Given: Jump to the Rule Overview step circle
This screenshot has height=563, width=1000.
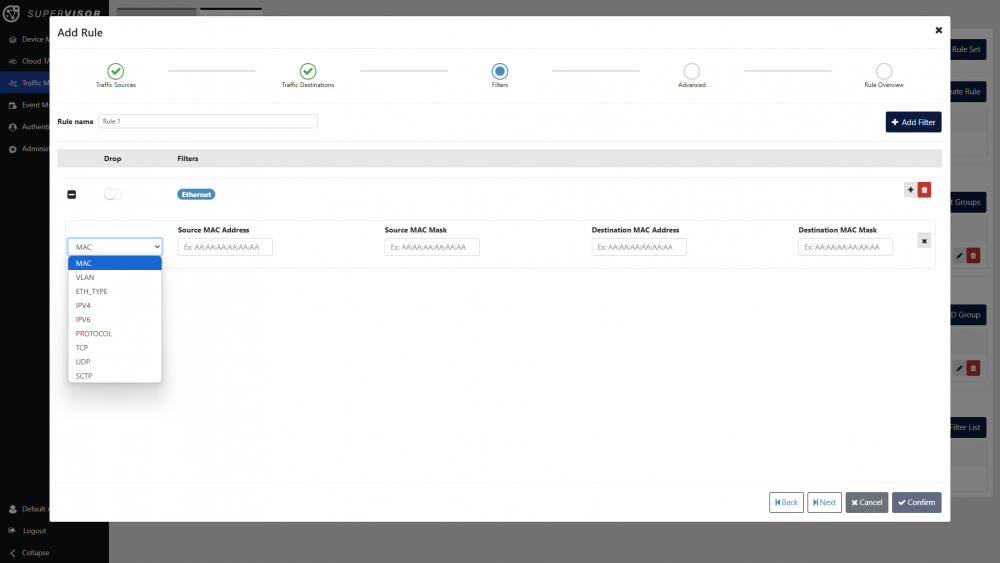Looking at the screenshot, I should pyautogui.click(x=884, y=71).
